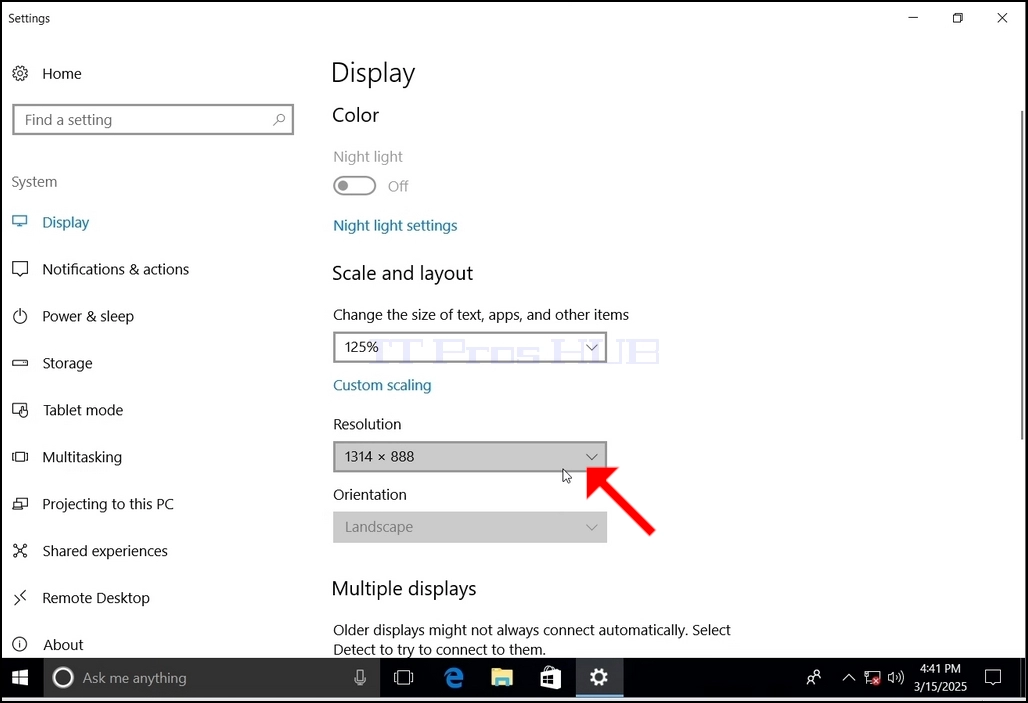1028x703 pixels.
Task: Open Task View from the taskbar
Action: tap(403, 677)
